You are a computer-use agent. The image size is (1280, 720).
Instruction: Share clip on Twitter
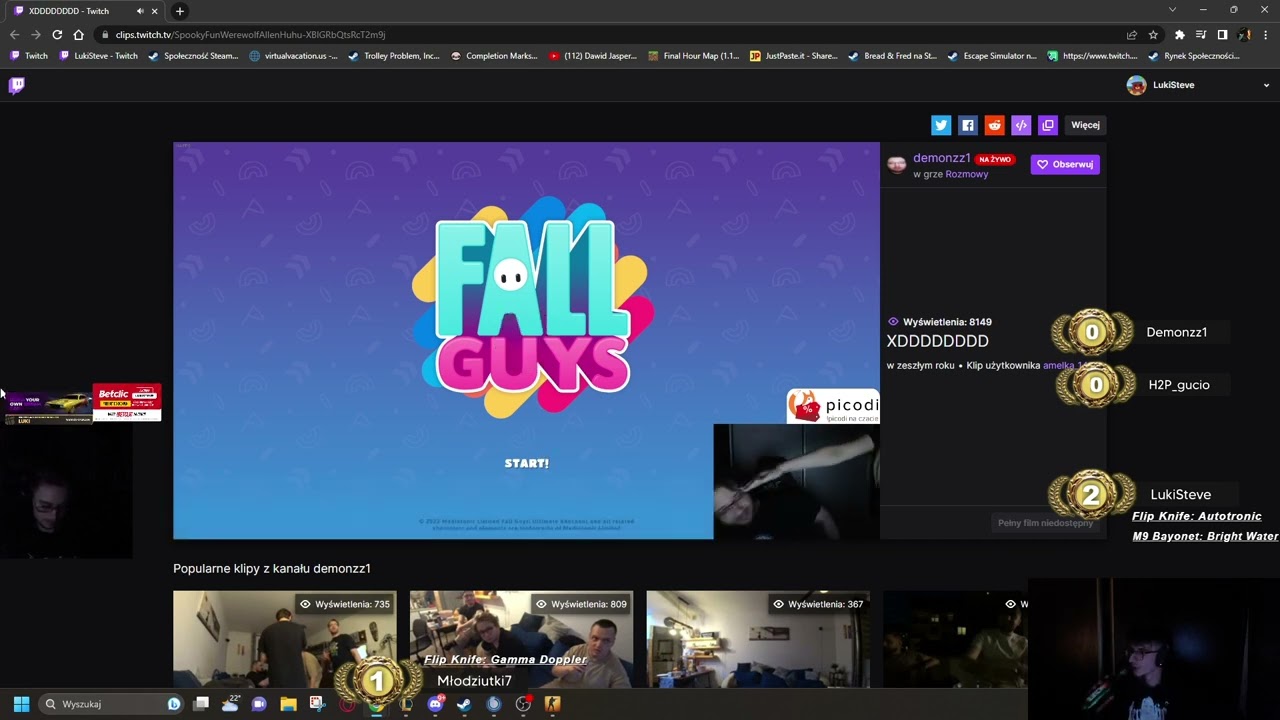tap(941, 125)
